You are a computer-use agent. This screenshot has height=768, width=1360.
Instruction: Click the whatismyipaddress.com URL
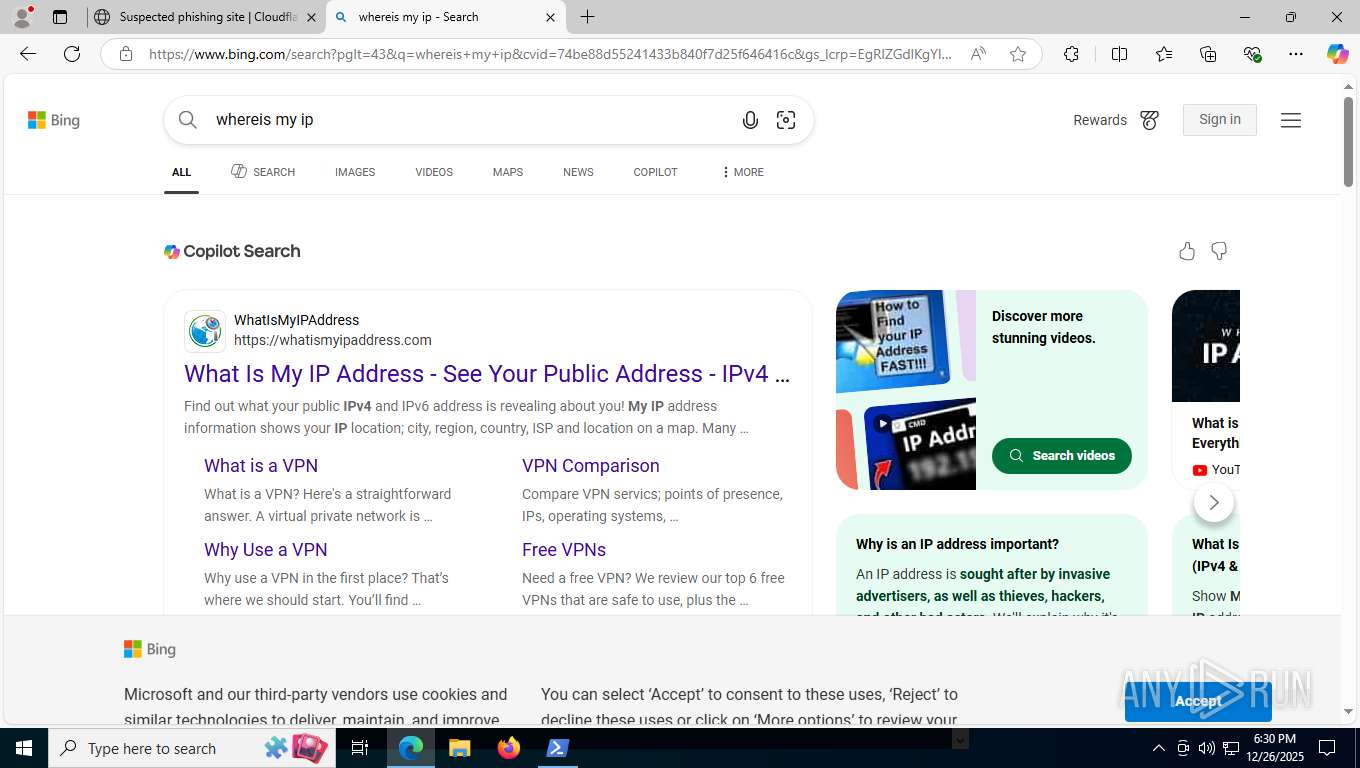click(x=333, y=340)
